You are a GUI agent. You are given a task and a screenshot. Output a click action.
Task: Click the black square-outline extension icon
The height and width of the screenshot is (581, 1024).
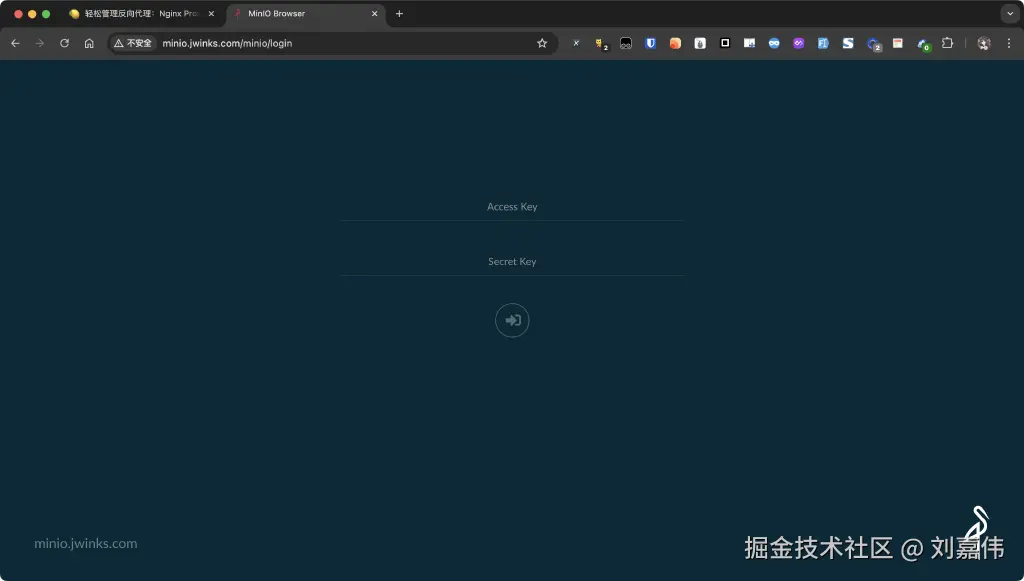point(725,43)
